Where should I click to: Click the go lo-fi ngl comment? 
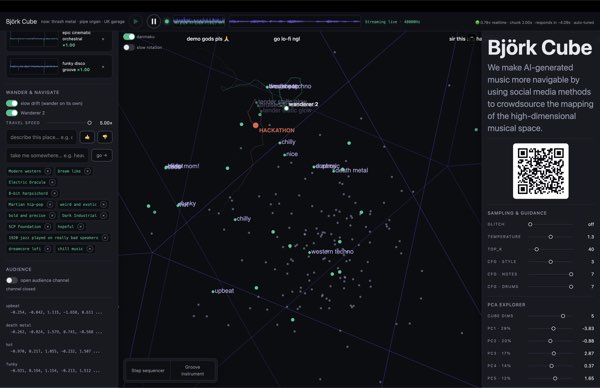(x=287, y=39)
